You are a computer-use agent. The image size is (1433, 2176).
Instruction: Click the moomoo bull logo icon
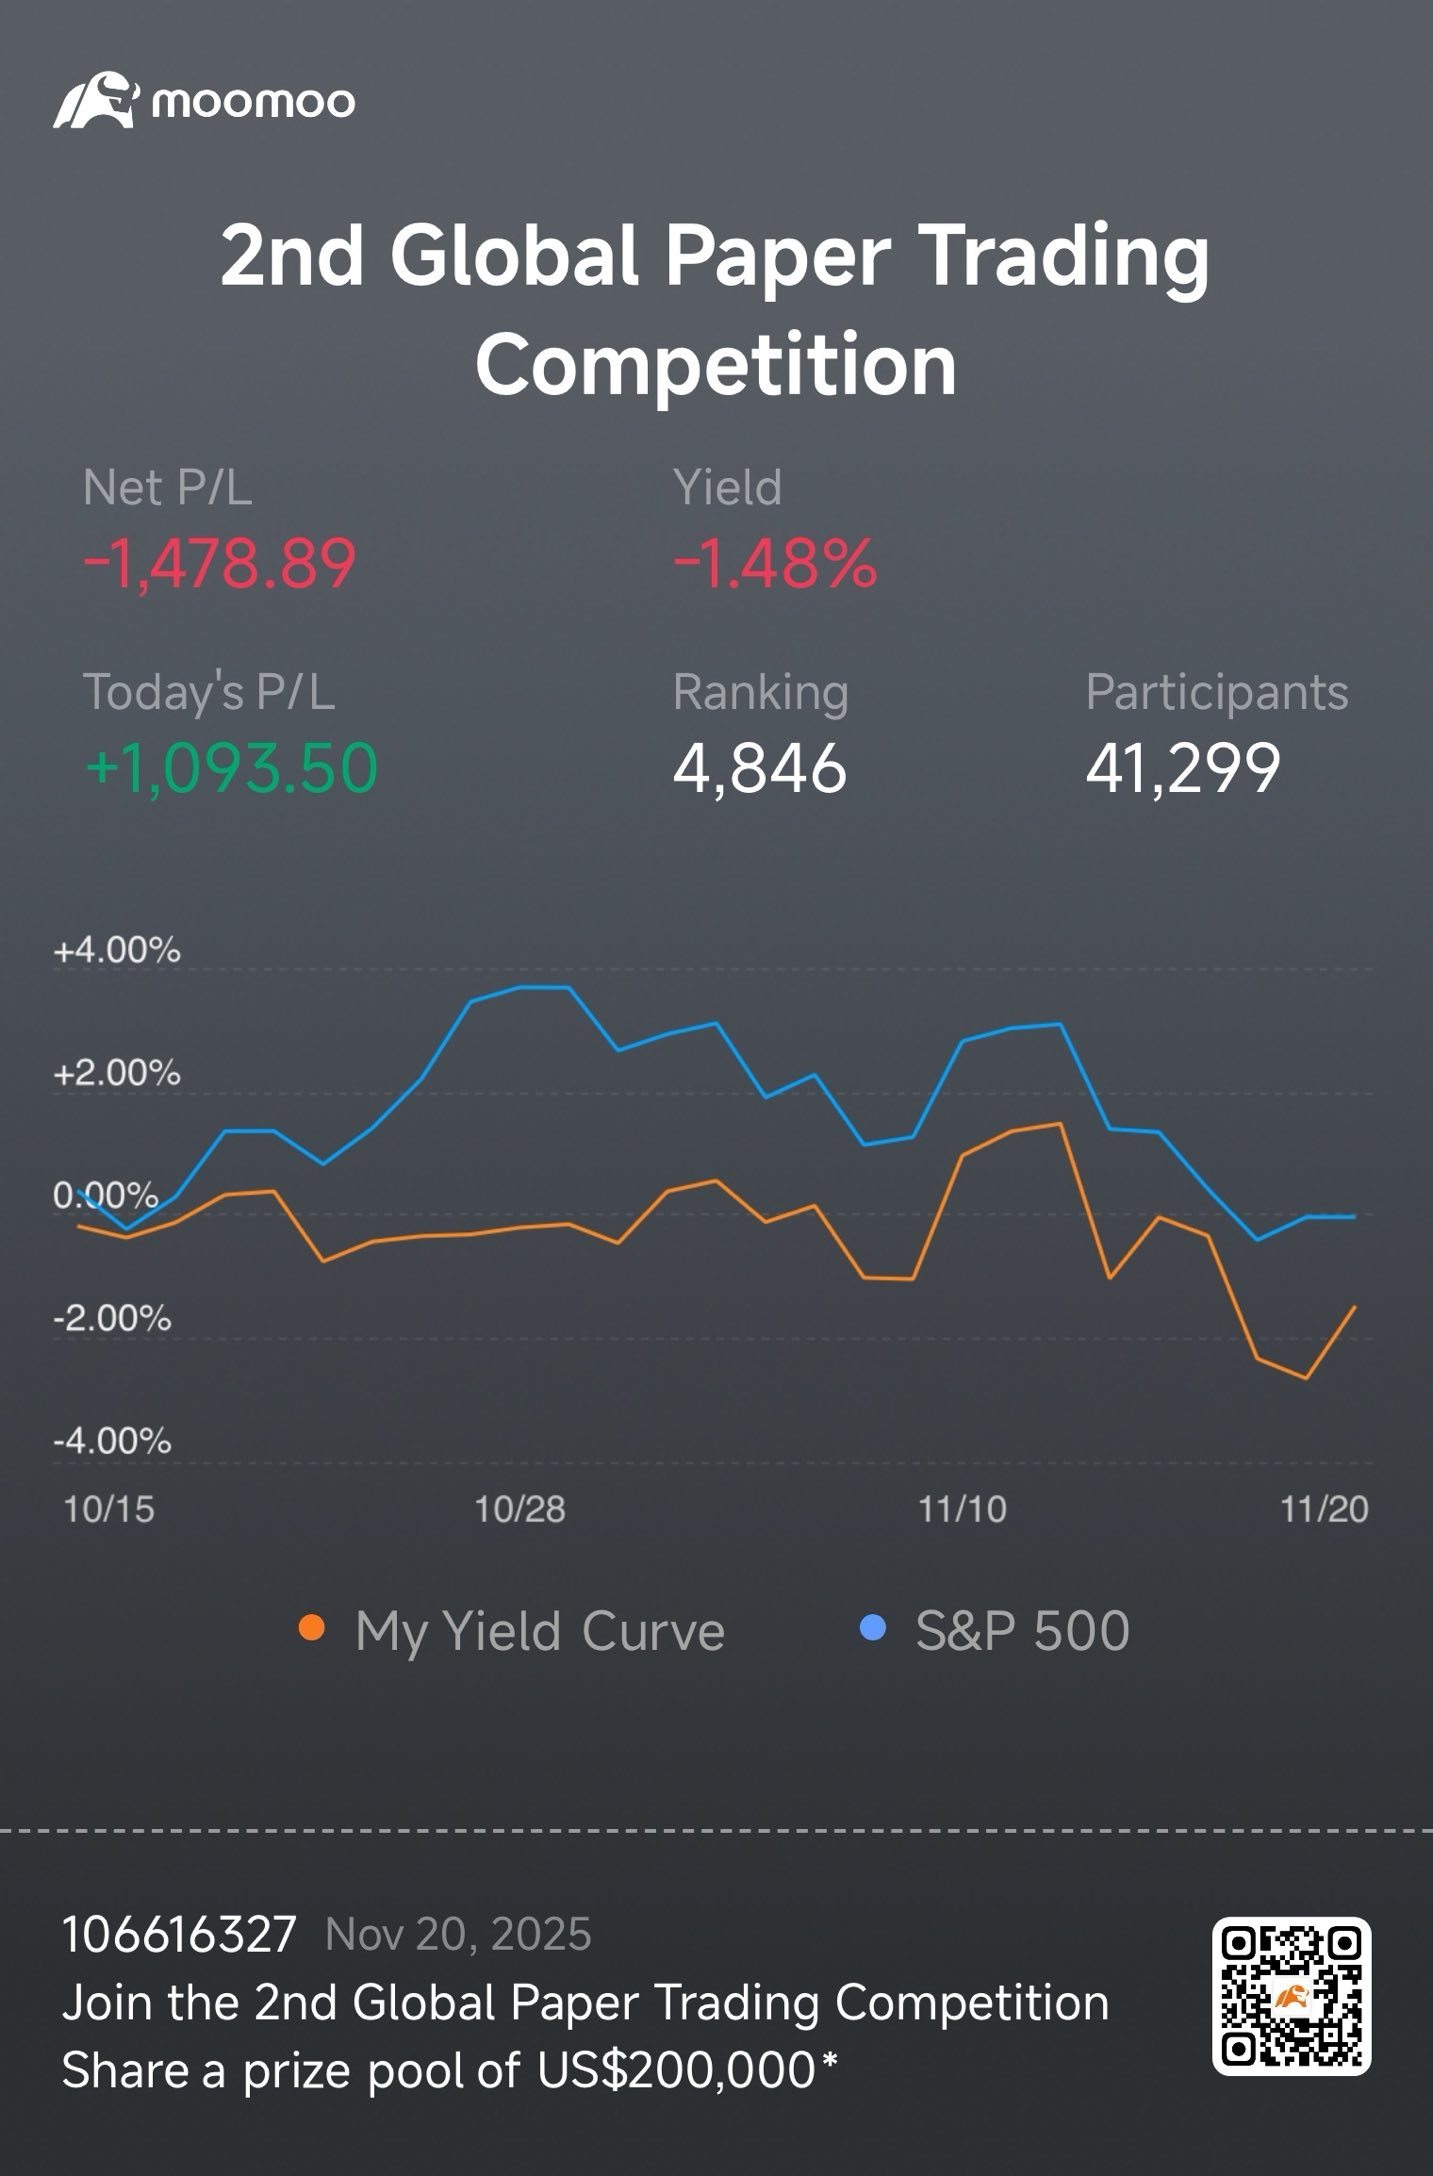96,100
